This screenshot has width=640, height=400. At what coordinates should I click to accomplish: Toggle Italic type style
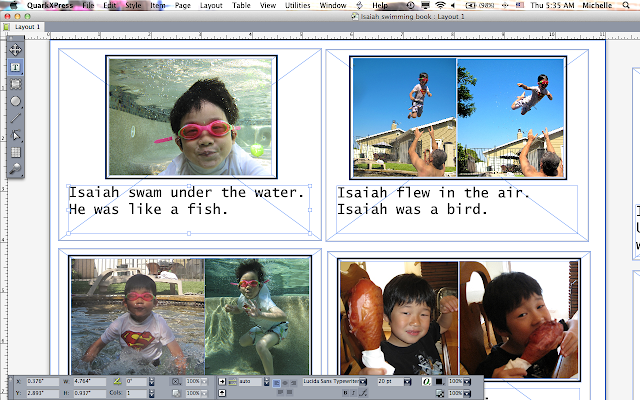353,393
